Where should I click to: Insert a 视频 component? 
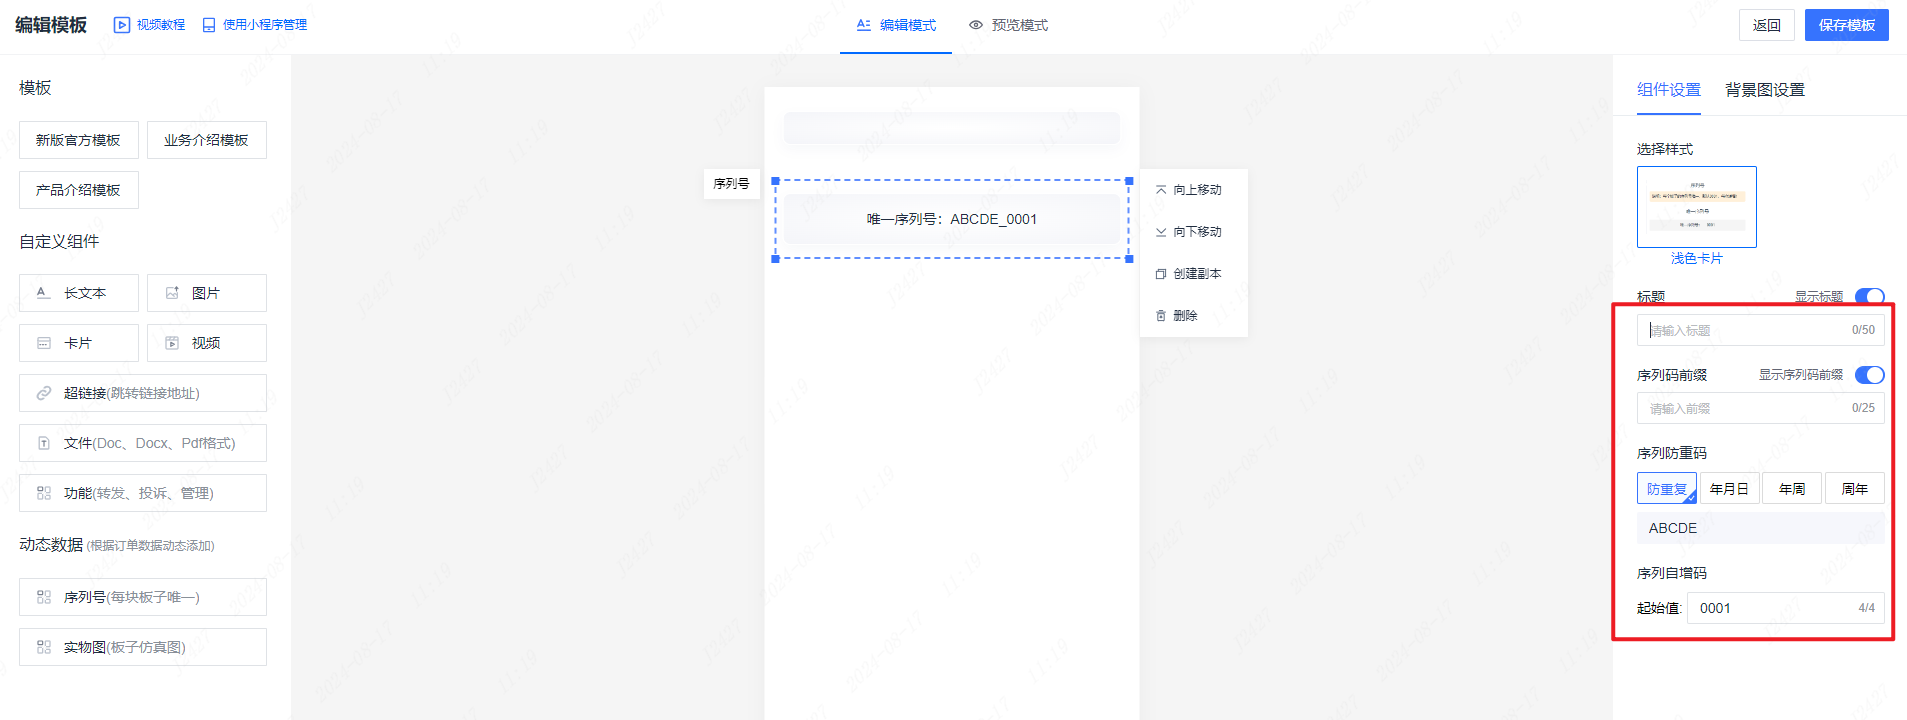(207, 343)
